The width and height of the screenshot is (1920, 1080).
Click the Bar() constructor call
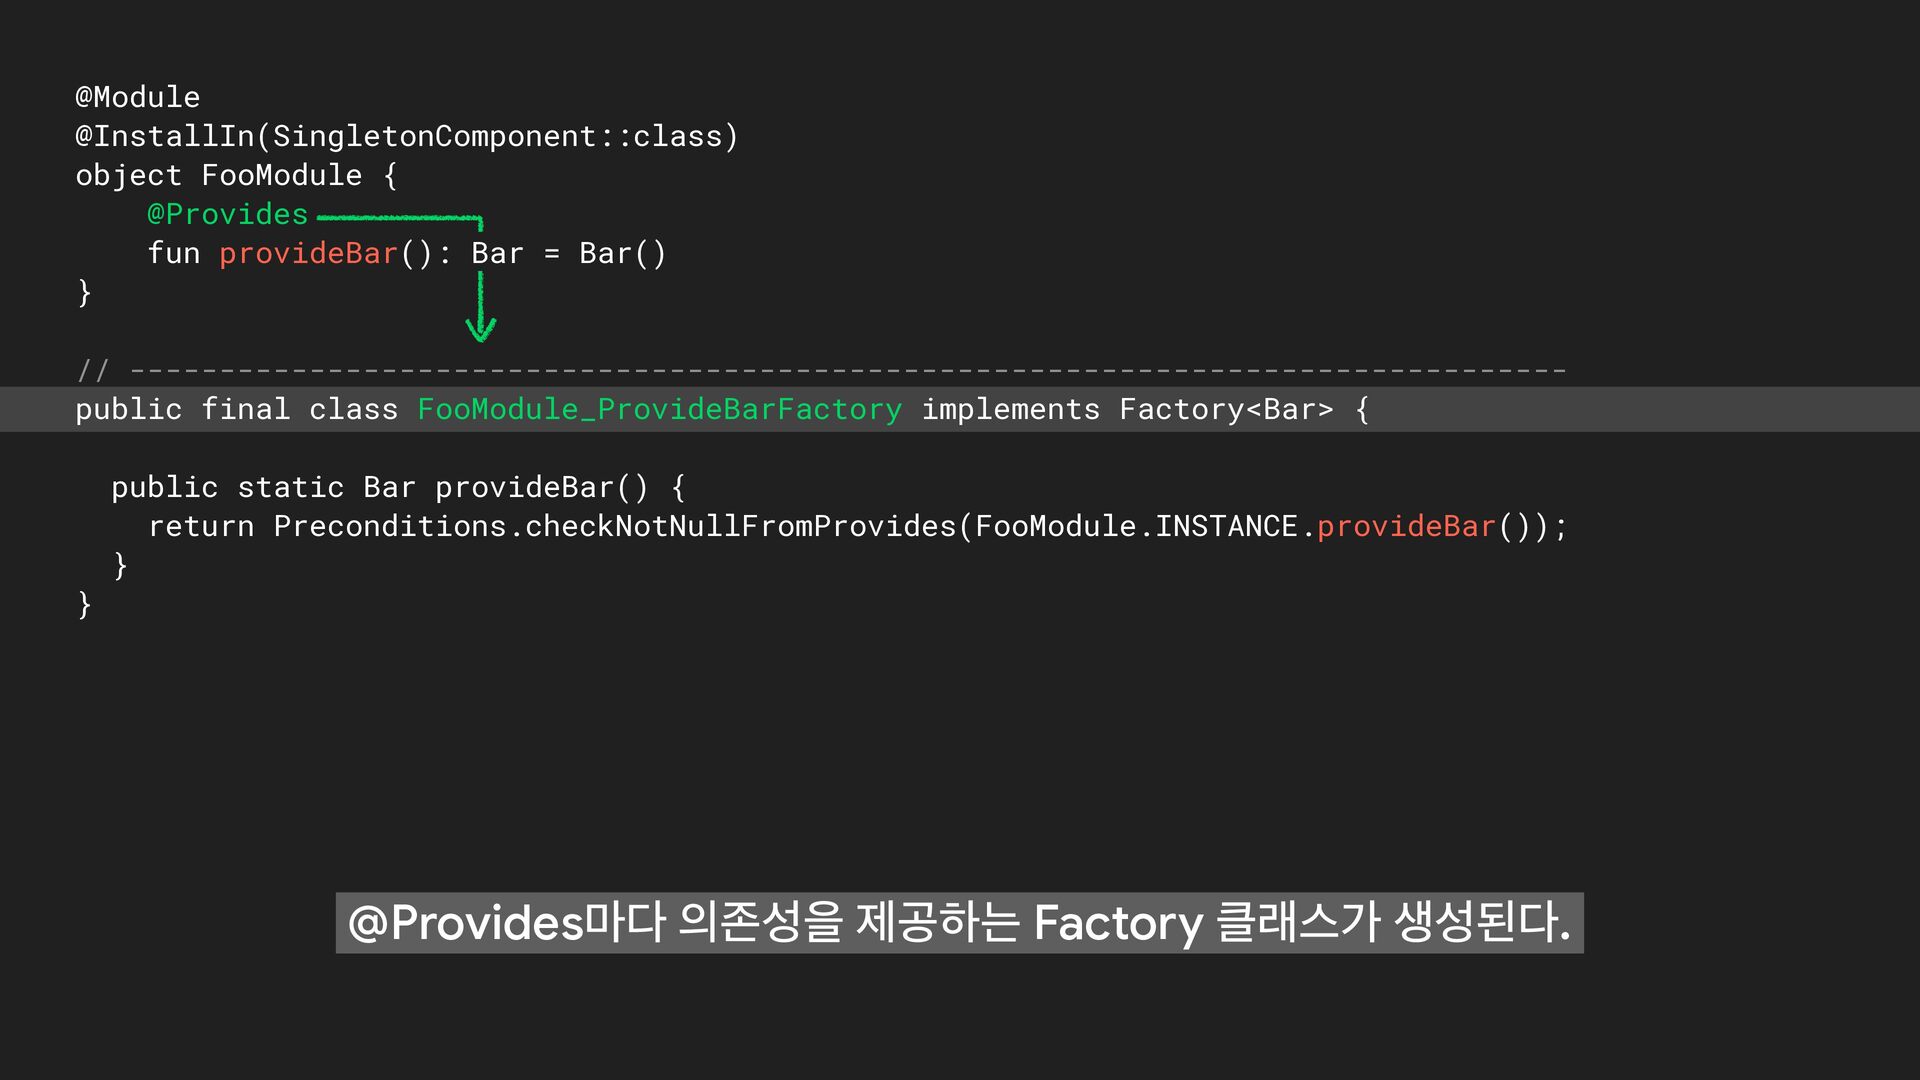[622, 253]
